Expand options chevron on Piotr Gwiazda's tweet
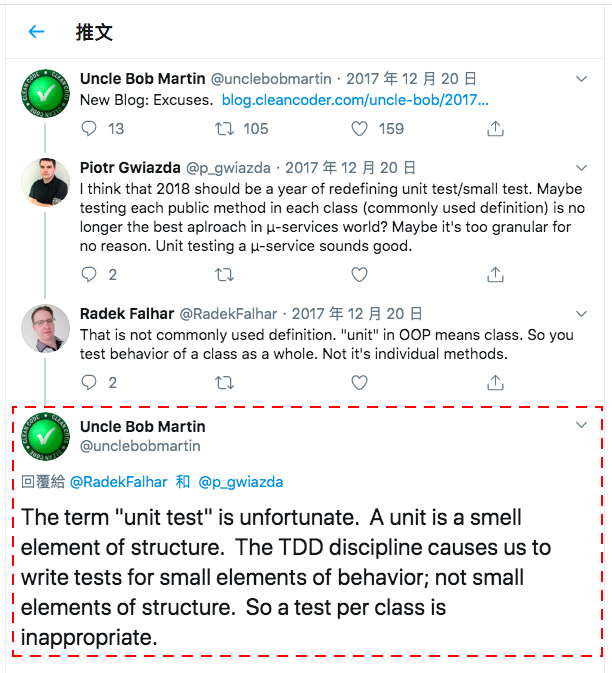Viewport: 612px width, 673px height. (581, 168)
